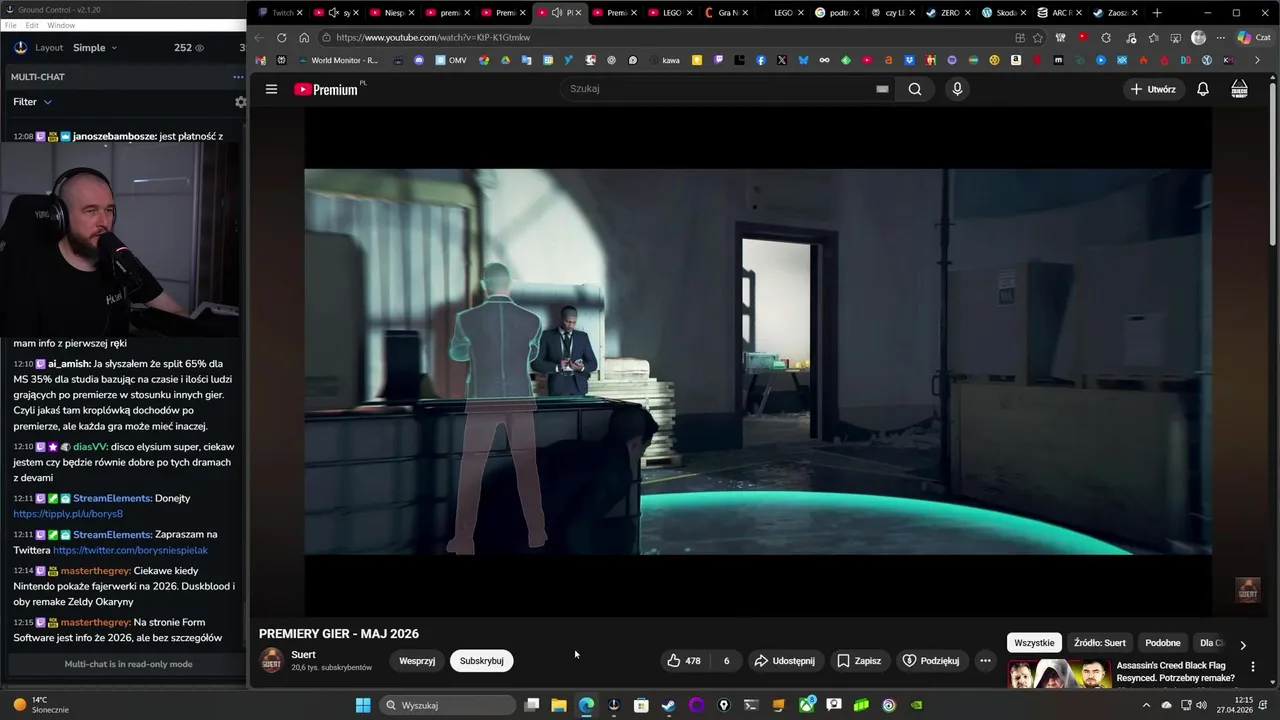Like the video with 478 likes
This screenshot has width=1280, height=720.
(684, 661)
